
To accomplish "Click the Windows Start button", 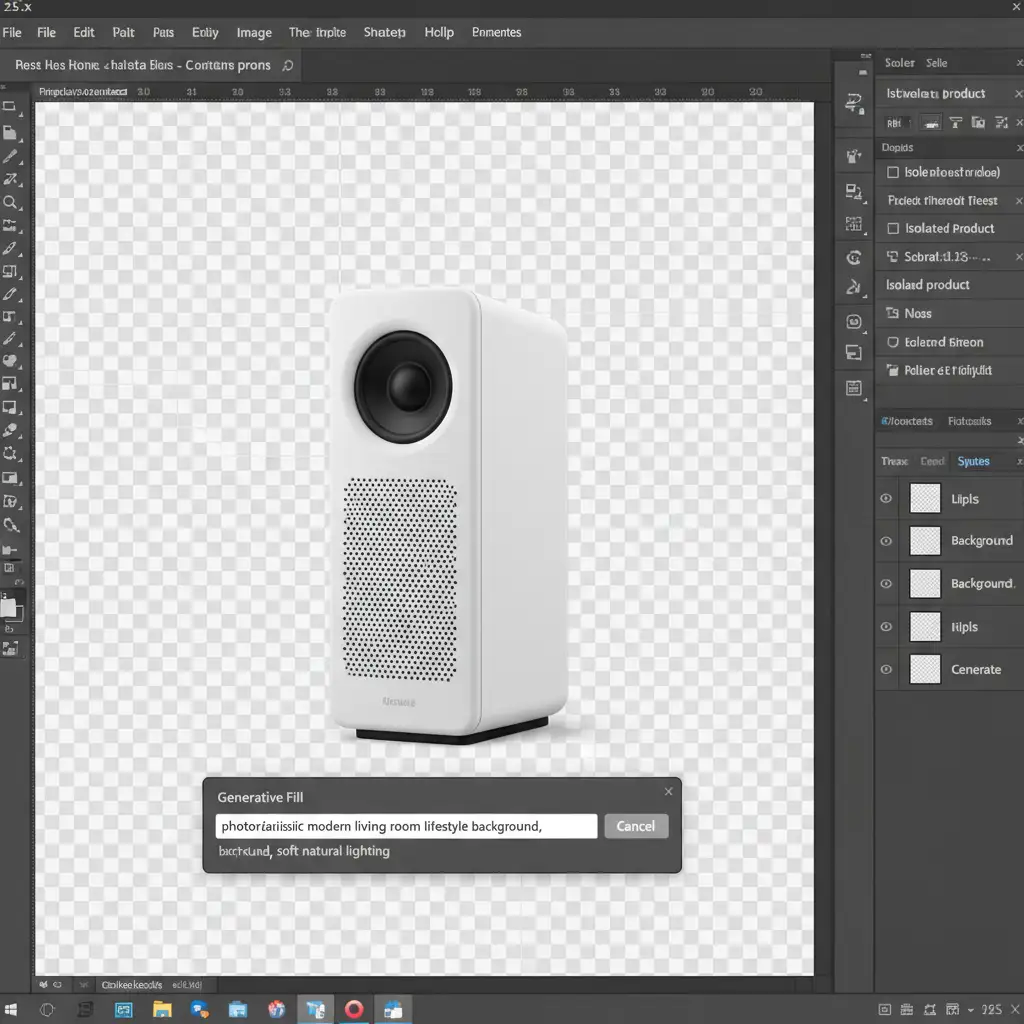I will (x=12, y=1009).
